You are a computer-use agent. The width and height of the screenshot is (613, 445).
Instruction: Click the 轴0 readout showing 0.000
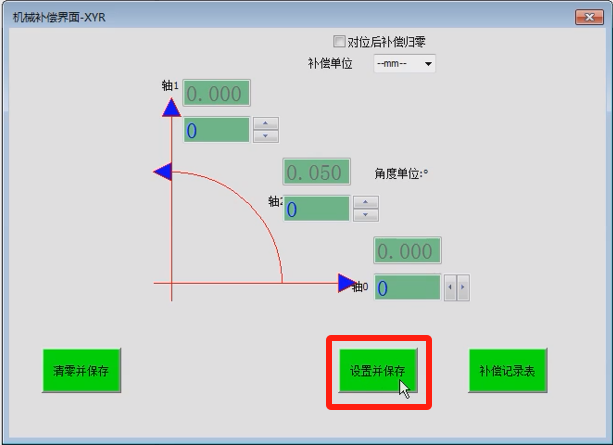click(x=407, y=251)
